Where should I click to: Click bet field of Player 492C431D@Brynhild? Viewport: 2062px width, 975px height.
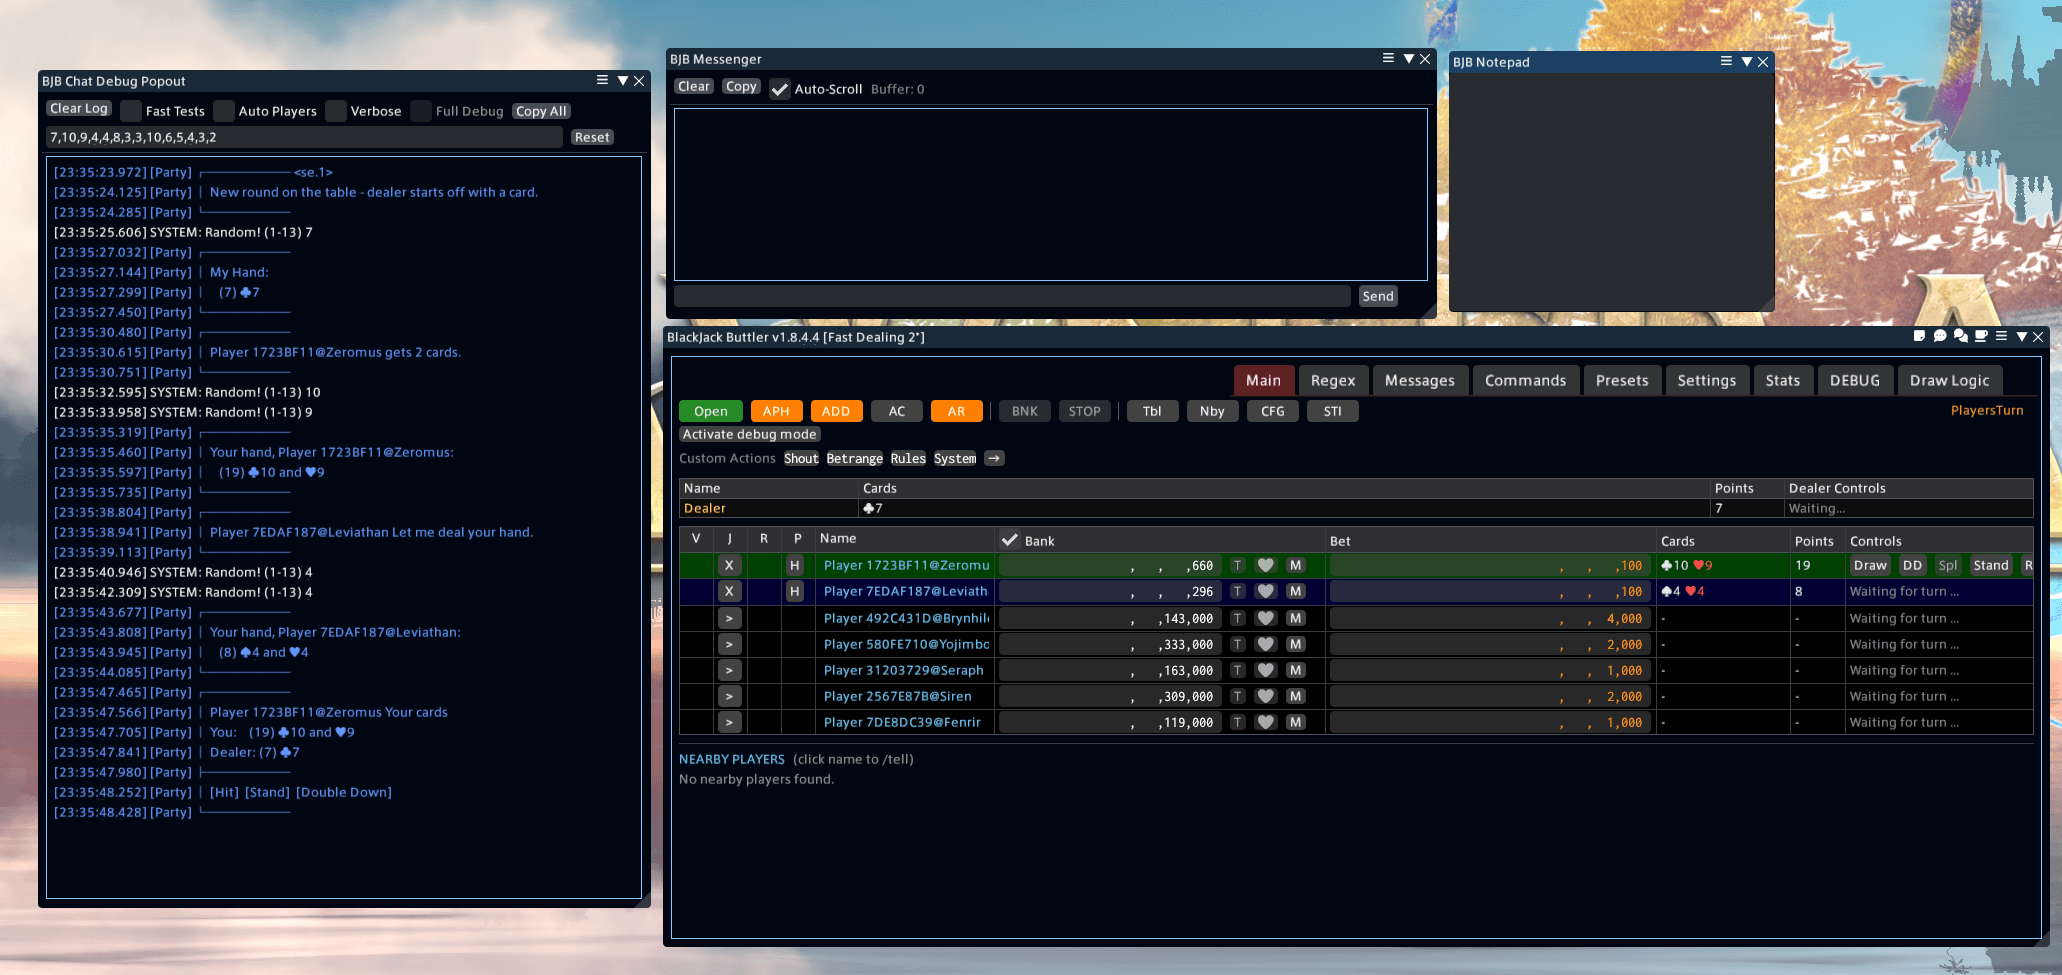pyautogui.click(x=1490, y=618)
